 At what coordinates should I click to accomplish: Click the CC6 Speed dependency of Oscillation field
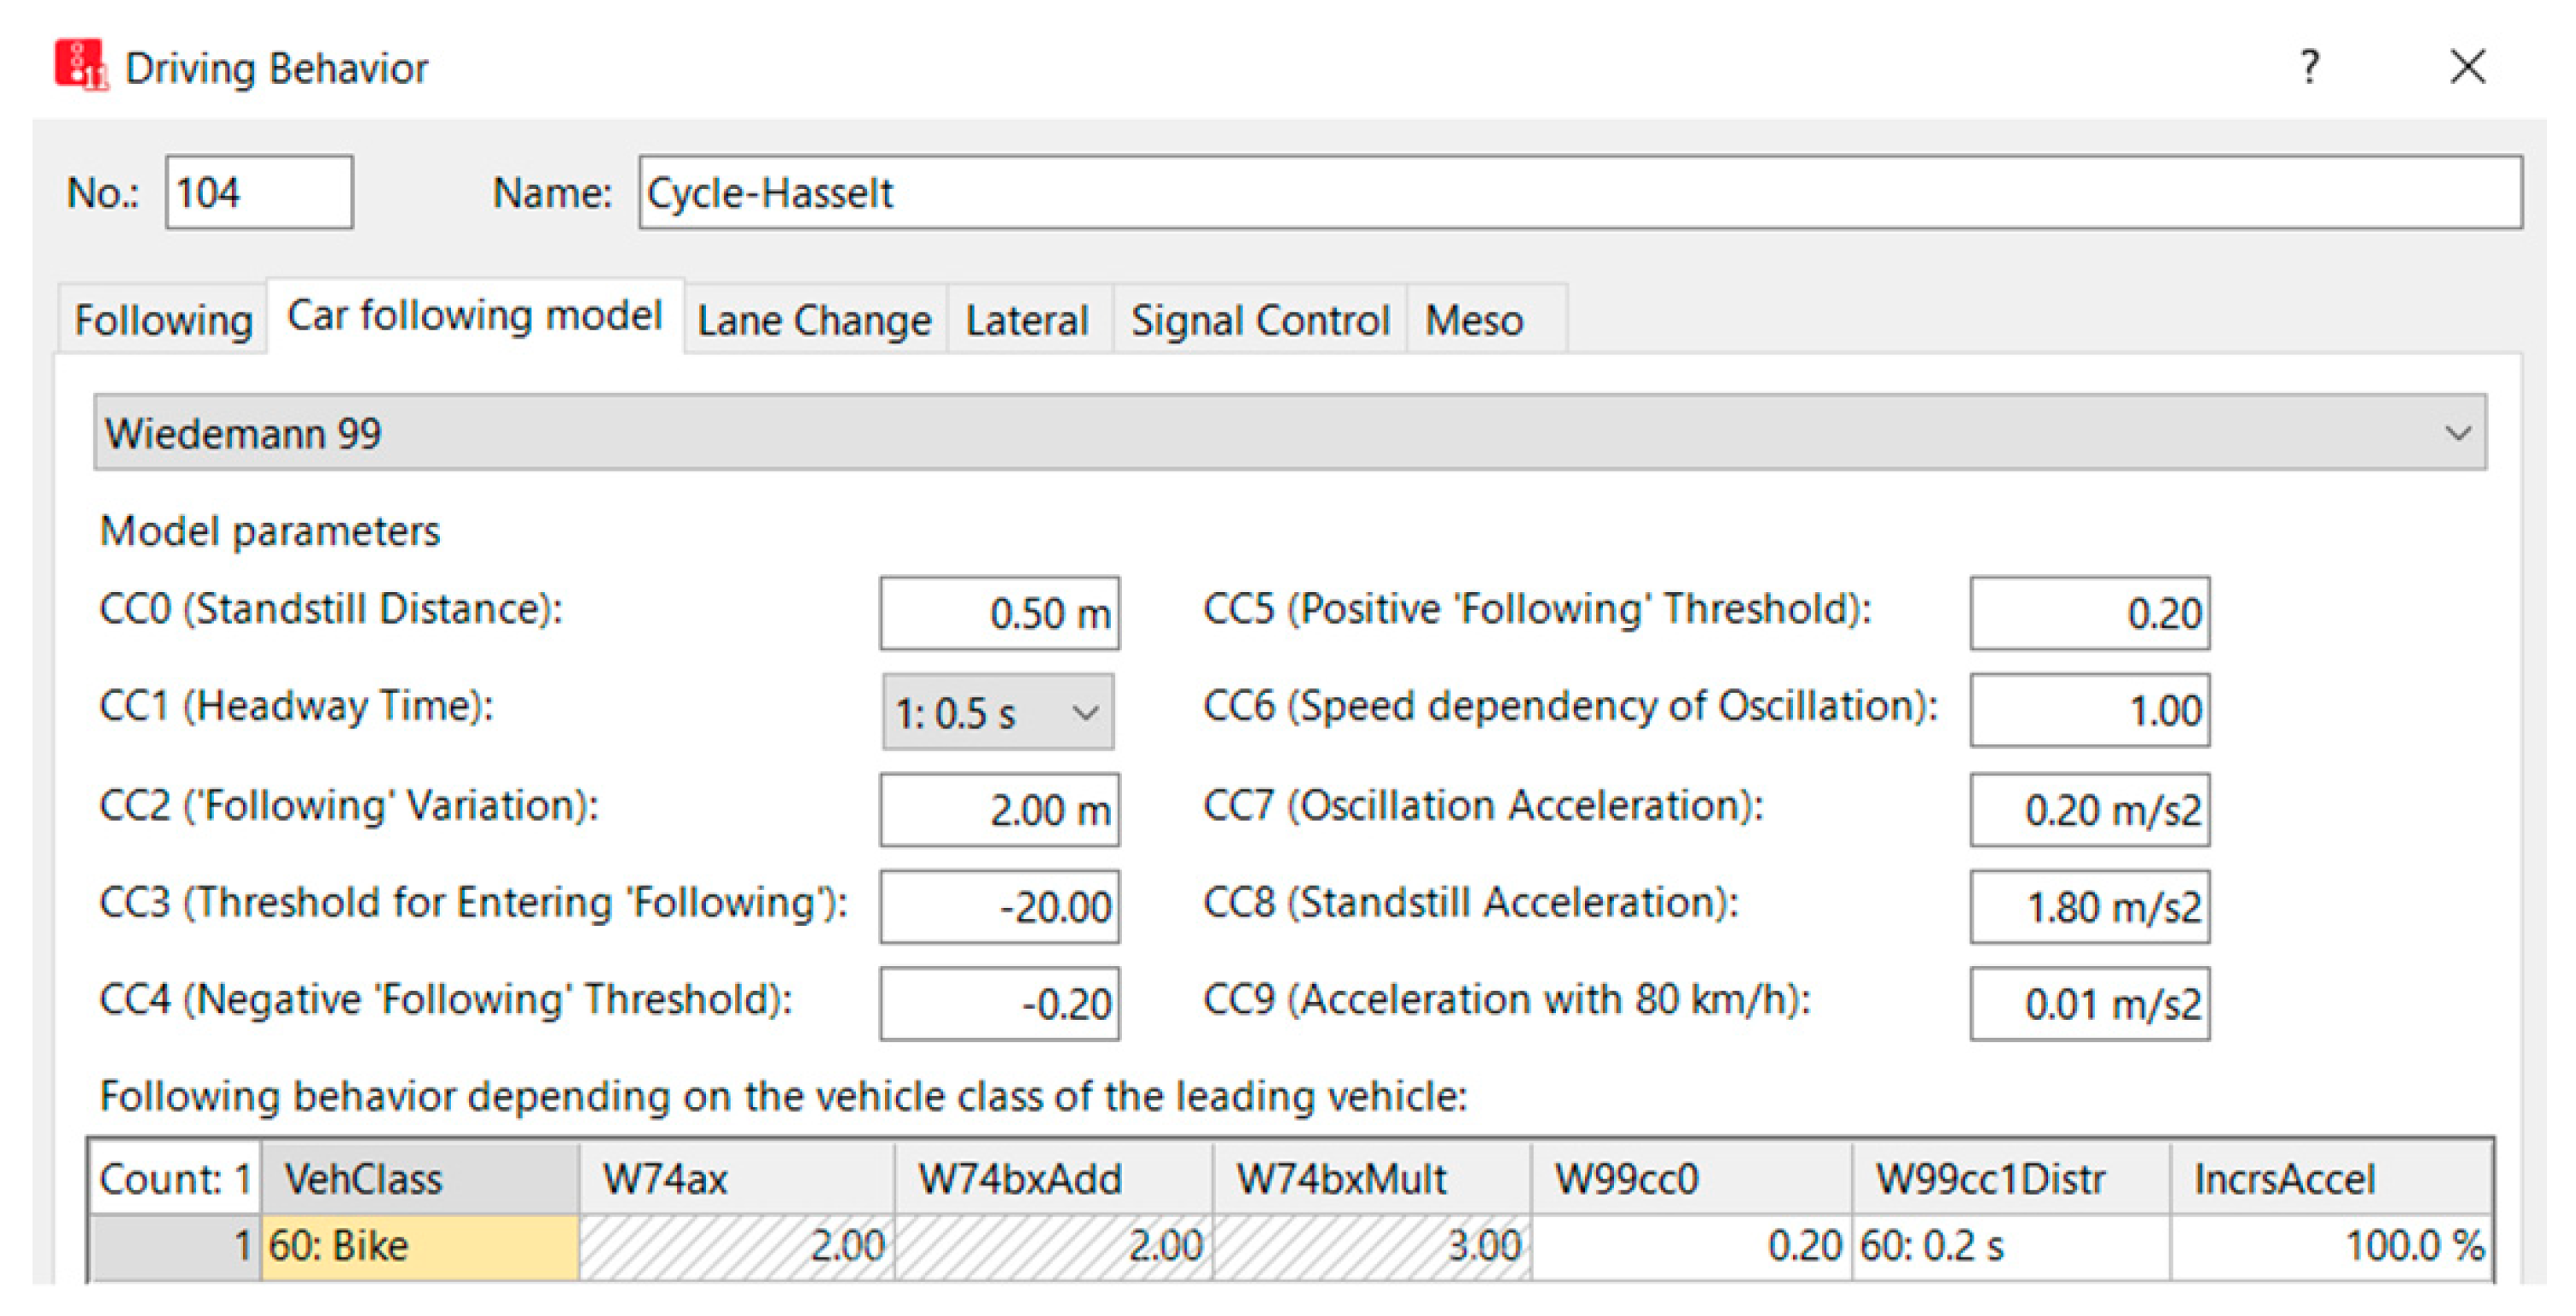(2090, 710)
